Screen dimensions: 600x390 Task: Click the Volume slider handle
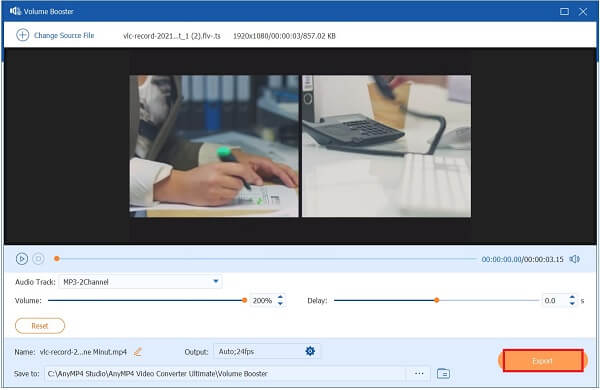click(x=245, y=300)
